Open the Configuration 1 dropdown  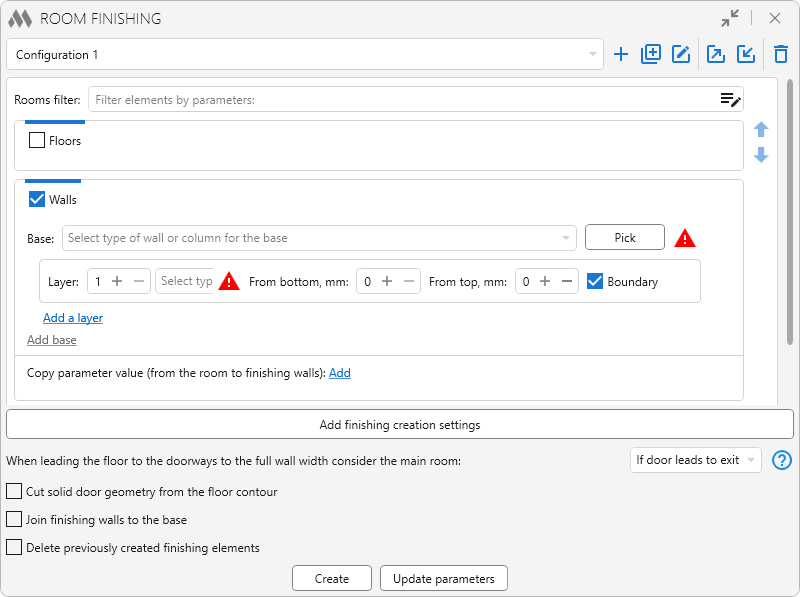pyautogui.click(x=305, y=54)
